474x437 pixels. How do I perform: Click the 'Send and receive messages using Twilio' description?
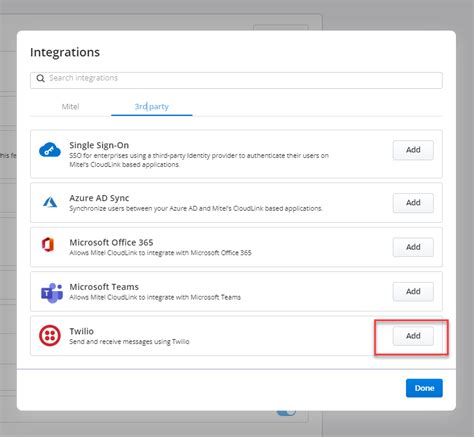coord(129,342)
